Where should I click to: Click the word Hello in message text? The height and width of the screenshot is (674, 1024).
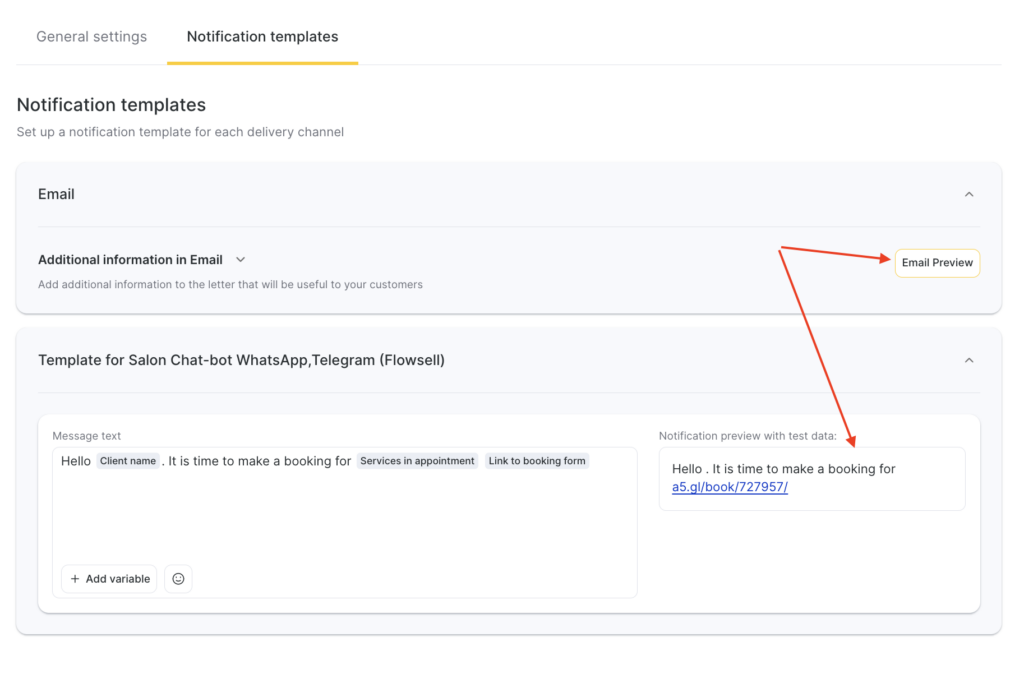76,461
